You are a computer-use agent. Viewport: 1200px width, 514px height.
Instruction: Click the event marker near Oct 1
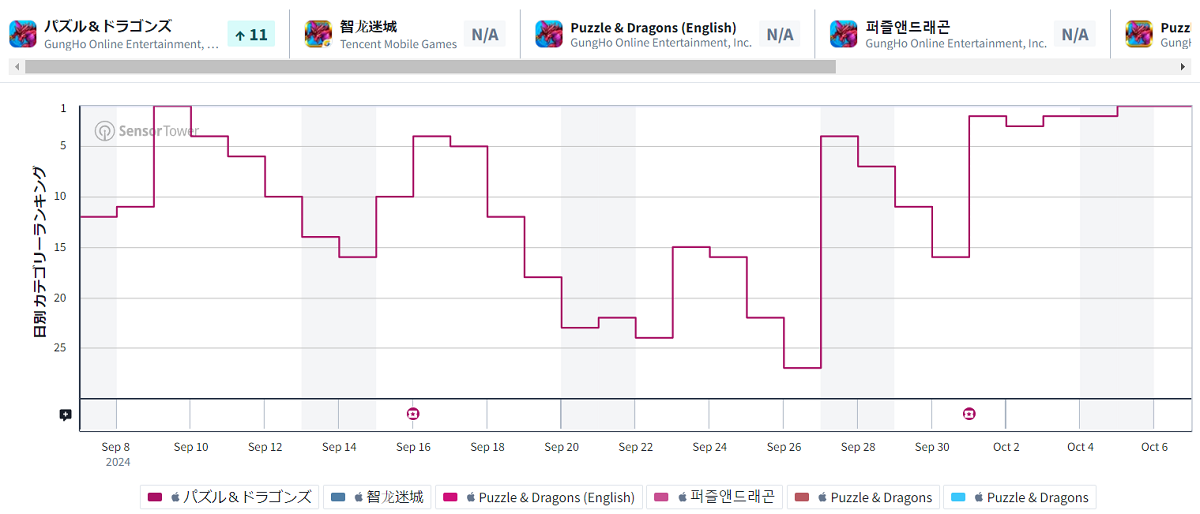pos(969,413)
